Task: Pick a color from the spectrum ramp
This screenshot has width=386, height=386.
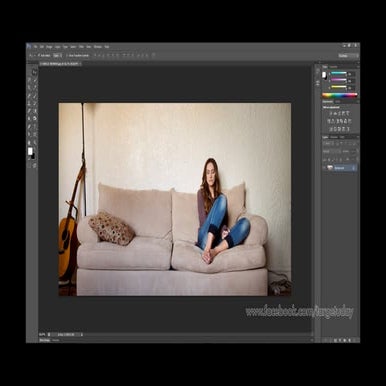Action: click(x=340, y=95)
